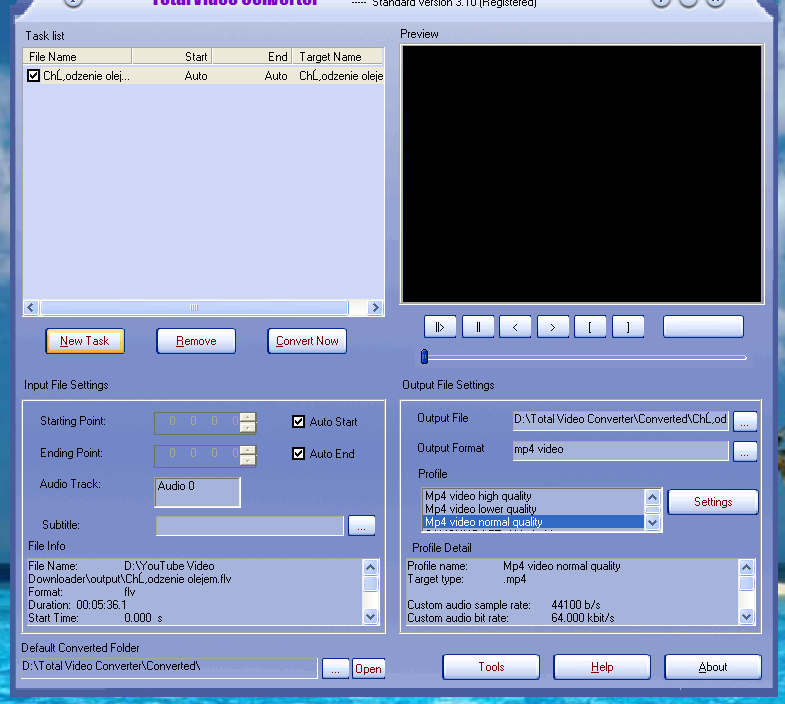The image size is (785, 704).
Task: Click the Ending Point time field
Action: 197,455
